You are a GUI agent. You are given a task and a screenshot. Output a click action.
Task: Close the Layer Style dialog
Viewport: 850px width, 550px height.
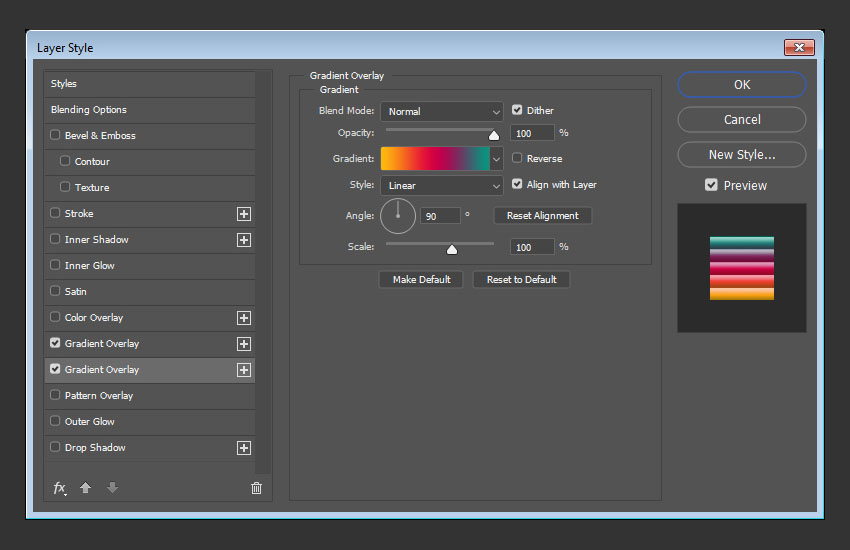click(x=799, y=48)
